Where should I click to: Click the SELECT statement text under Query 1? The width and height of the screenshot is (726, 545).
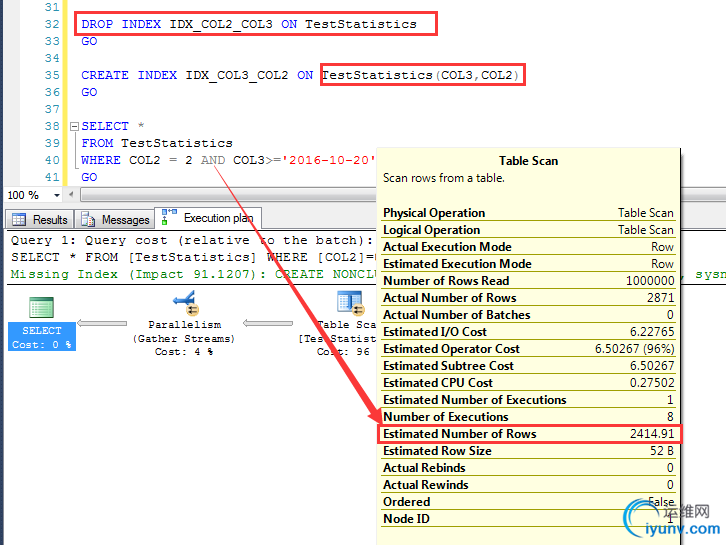tap(194, 257)
